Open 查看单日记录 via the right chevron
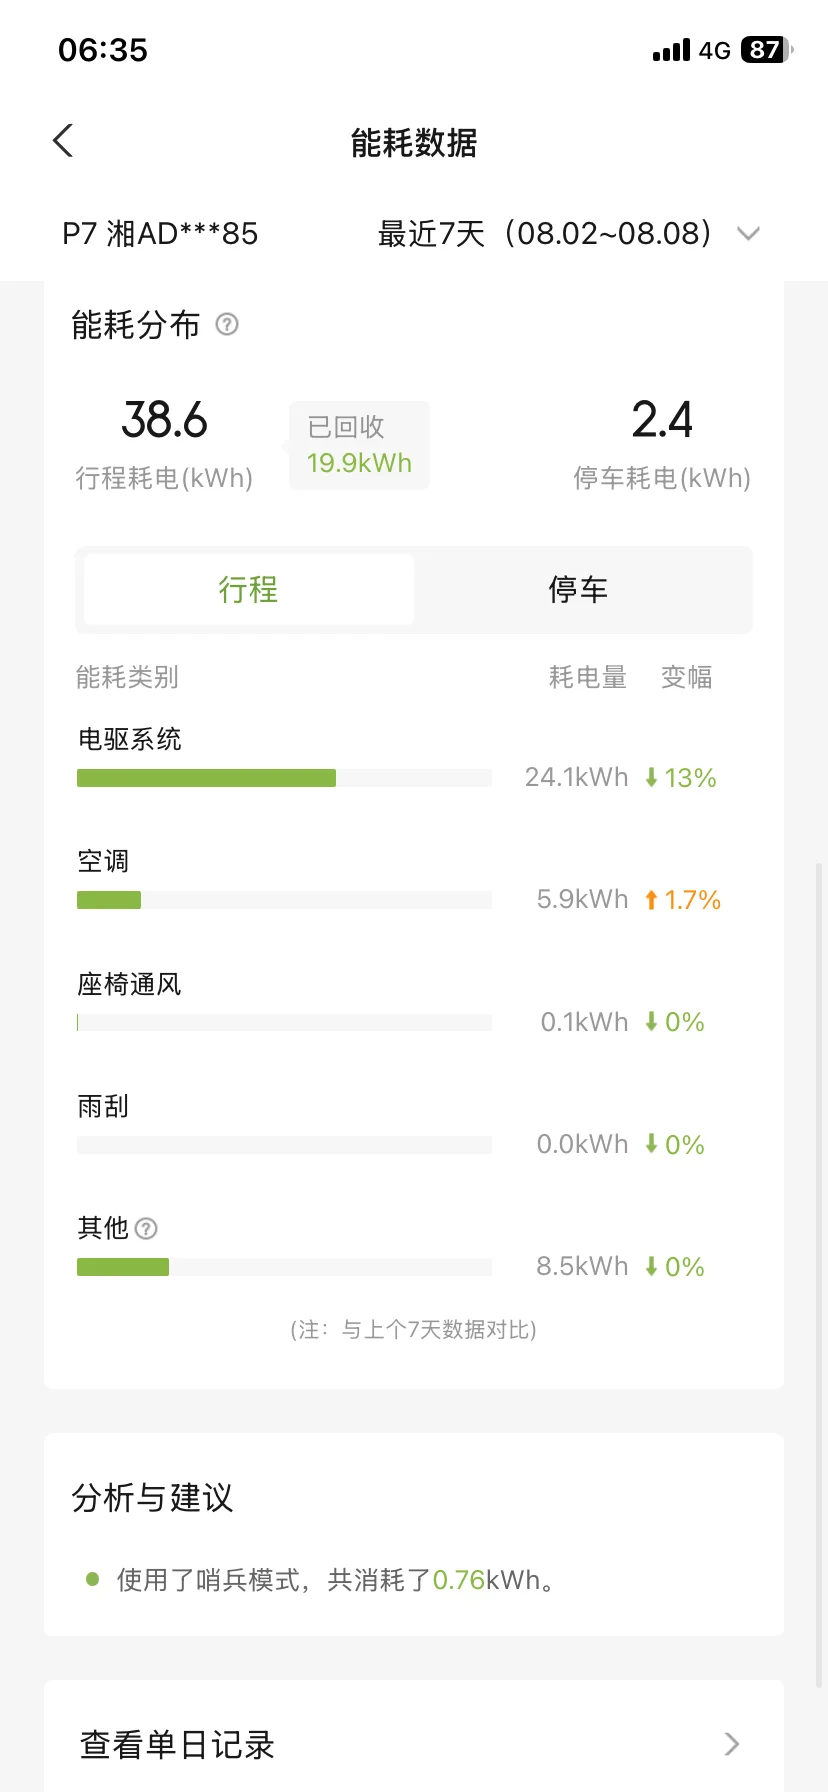The height and width of the screenshot is (1792, 828). coord(732,1744)
